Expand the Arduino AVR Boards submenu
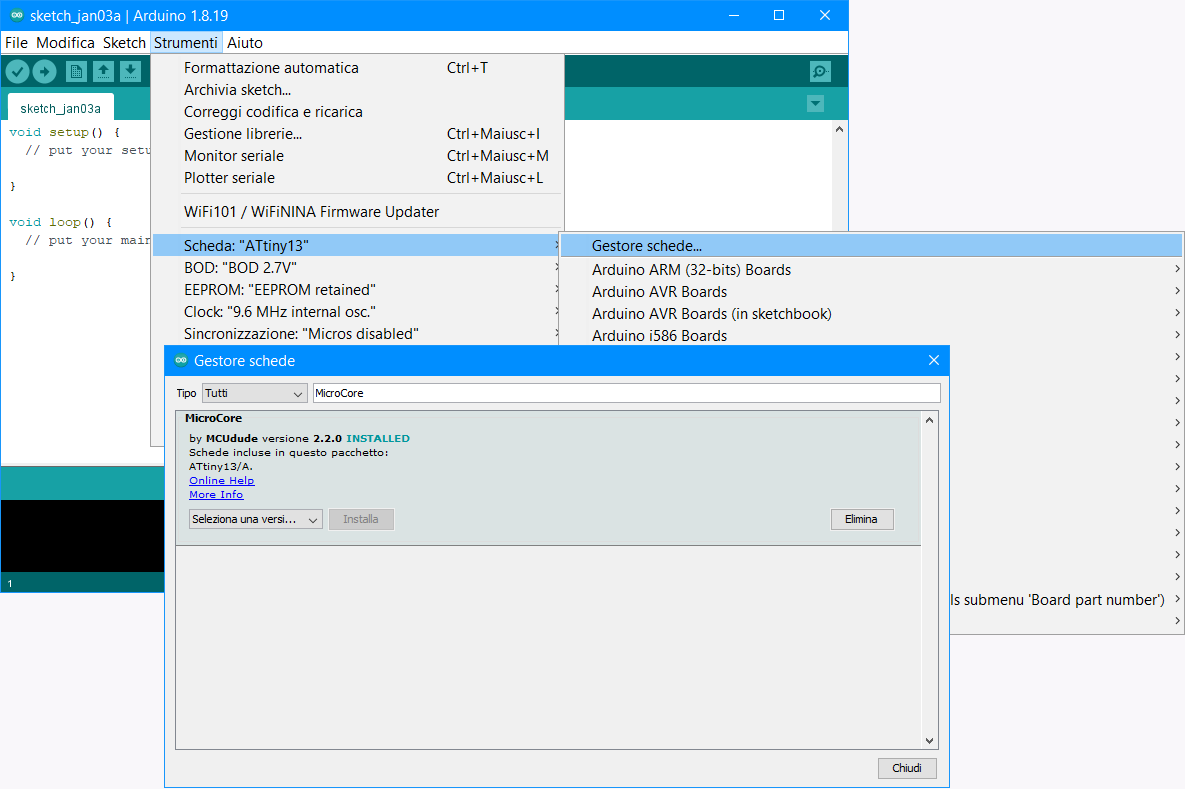Screen dimensions: 1185x789 click(x=660, y=292)
